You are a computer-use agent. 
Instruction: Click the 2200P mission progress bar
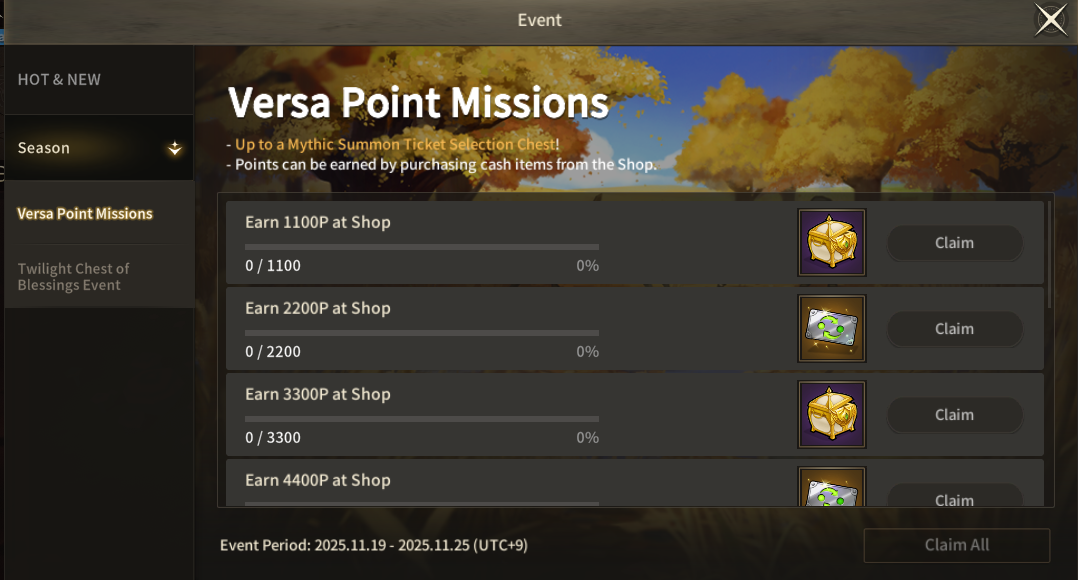pyautogui.click(x=421, y=332)
